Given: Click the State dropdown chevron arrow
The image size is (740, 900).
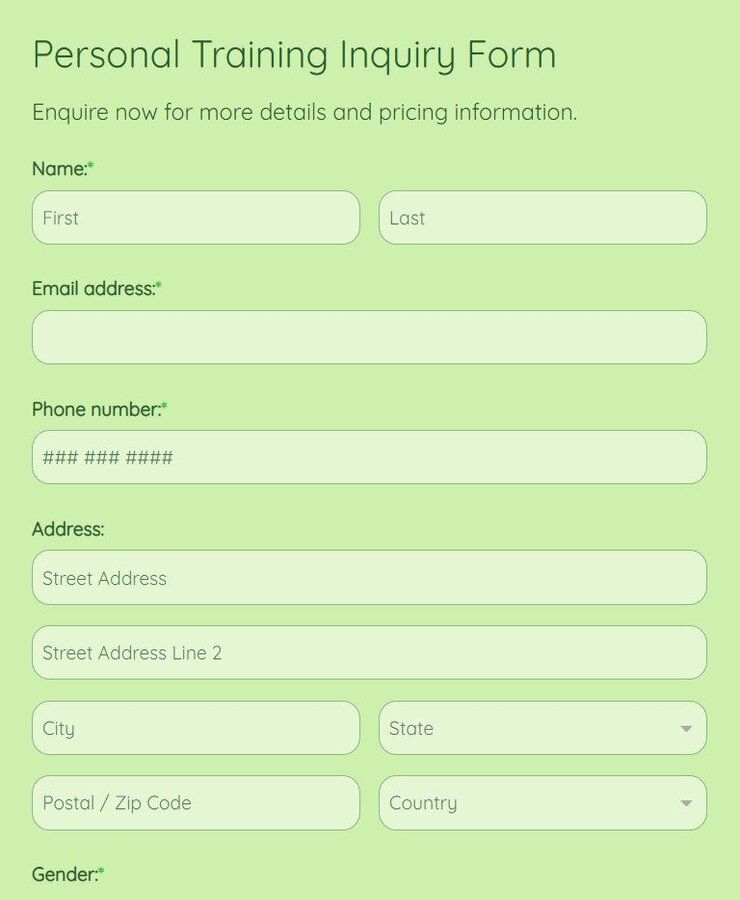Looking at the screenshot, I should coord(686,728).
